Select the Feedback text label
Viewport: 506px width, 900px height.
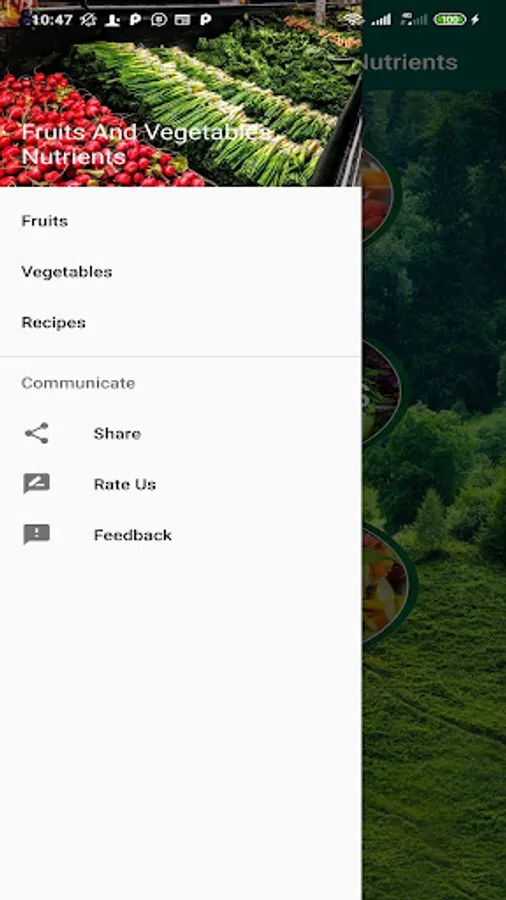click(133, 535)
